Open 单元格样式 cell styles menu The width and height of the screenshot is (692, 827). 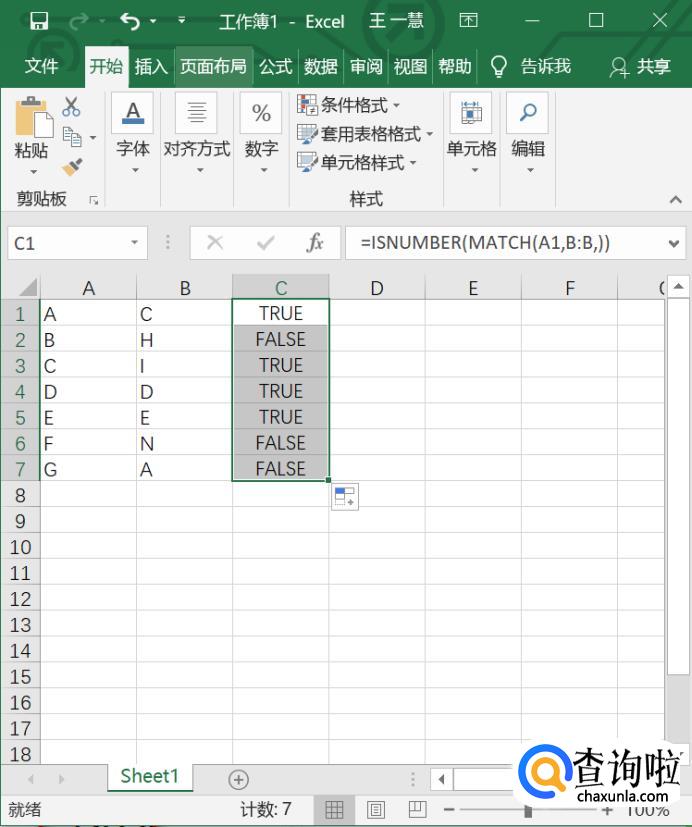coord(357,162)
